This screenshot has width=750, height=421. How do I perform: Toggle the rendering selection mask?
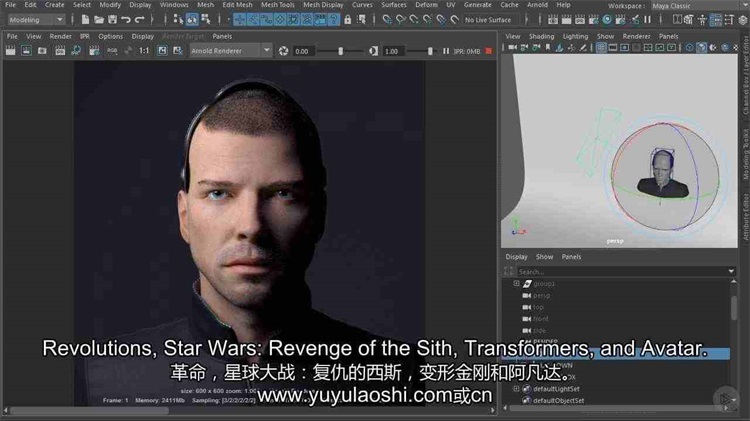320,20
